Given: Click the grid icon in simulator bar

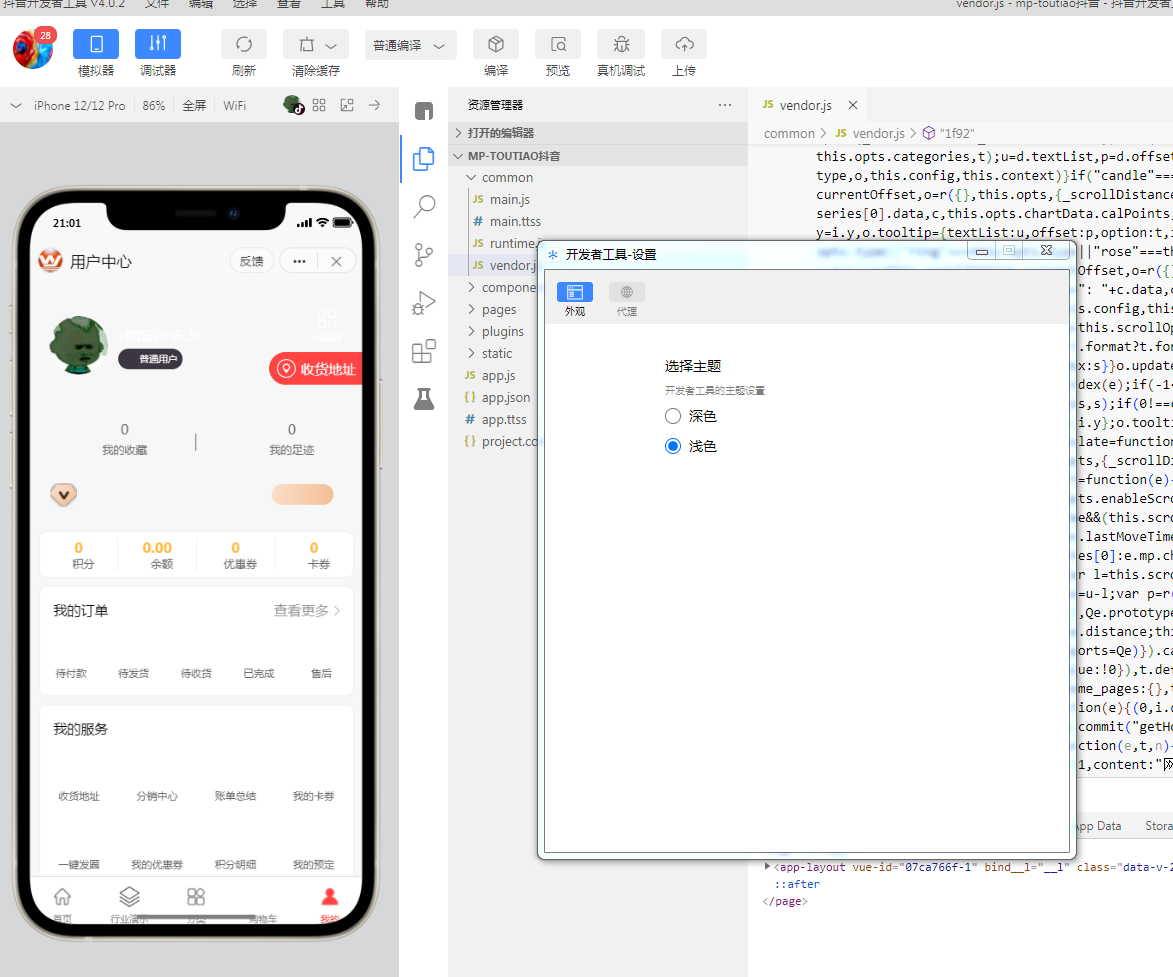Looking at the screenshot, I should [x=319, y=105].
